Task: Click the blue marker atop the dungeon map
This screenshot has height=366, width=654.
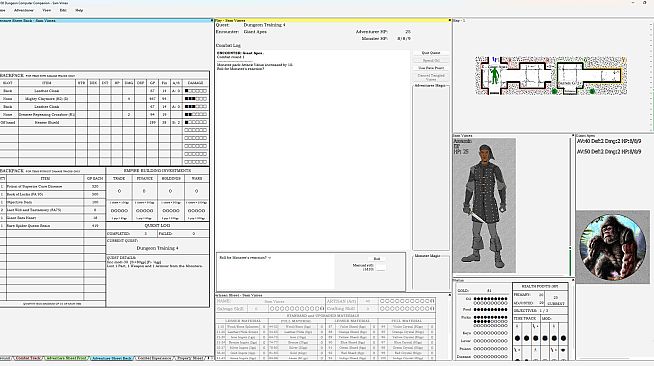Action: coord(495,60)
